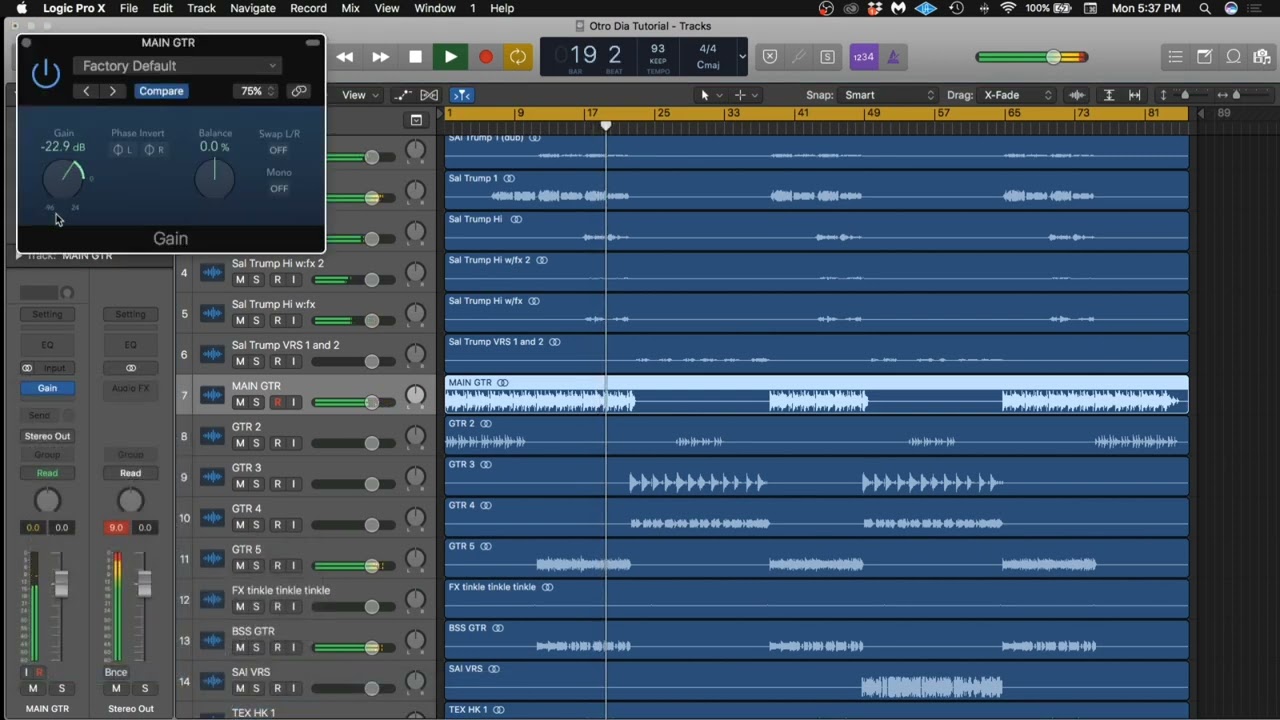Open the Mix menu
This screenshot has width=1280, height=720.
coord(350,8)
